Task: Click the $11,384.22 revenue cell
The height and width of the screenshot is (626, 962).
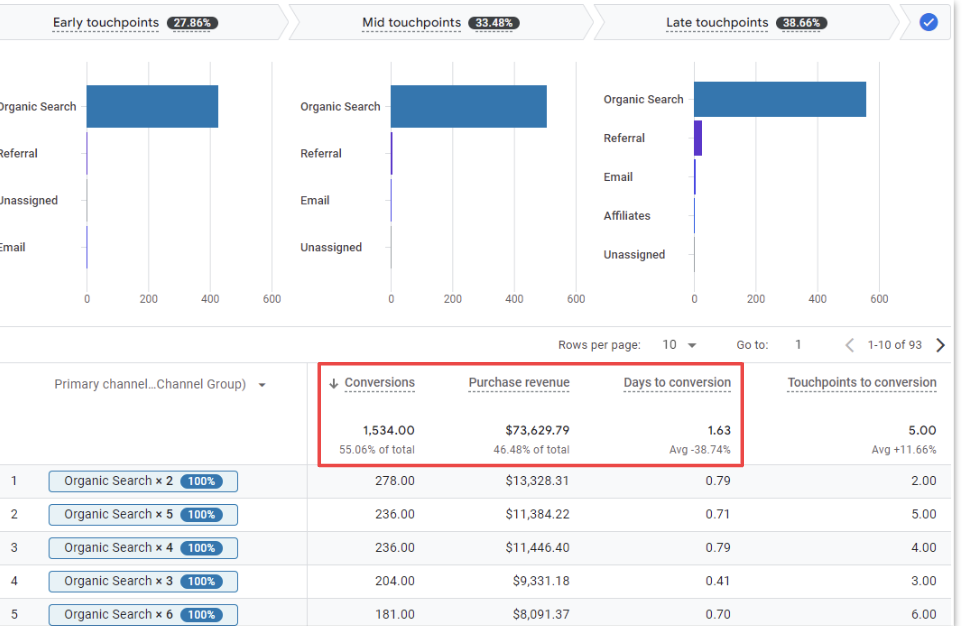Action: pyautogui.click(x=537, y=514)
